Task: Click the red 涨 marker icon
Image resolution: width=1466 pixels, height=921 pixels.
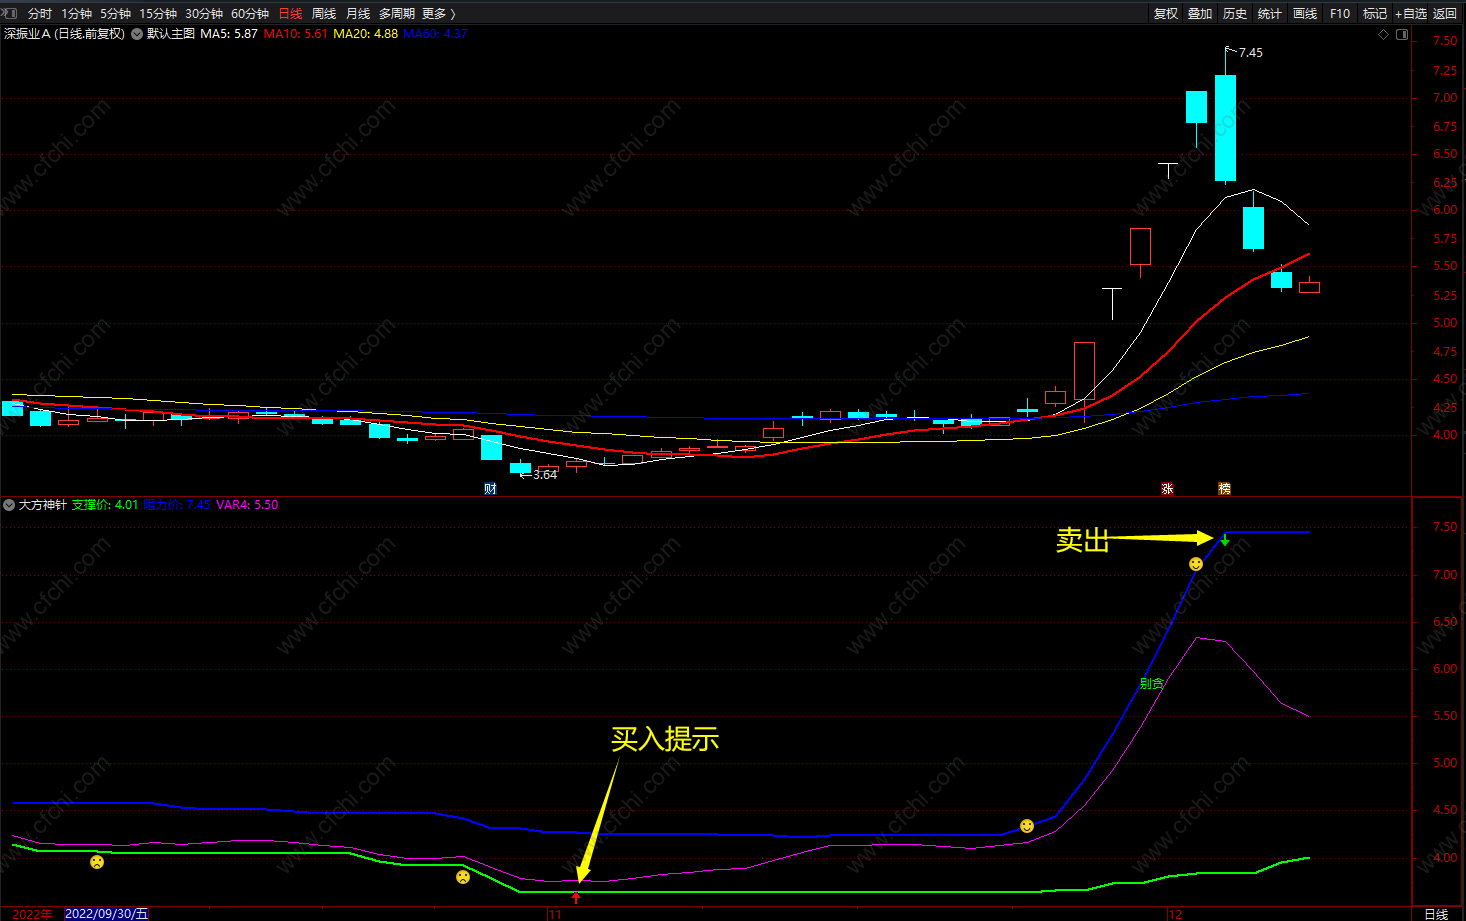Action: (1167, 489)
